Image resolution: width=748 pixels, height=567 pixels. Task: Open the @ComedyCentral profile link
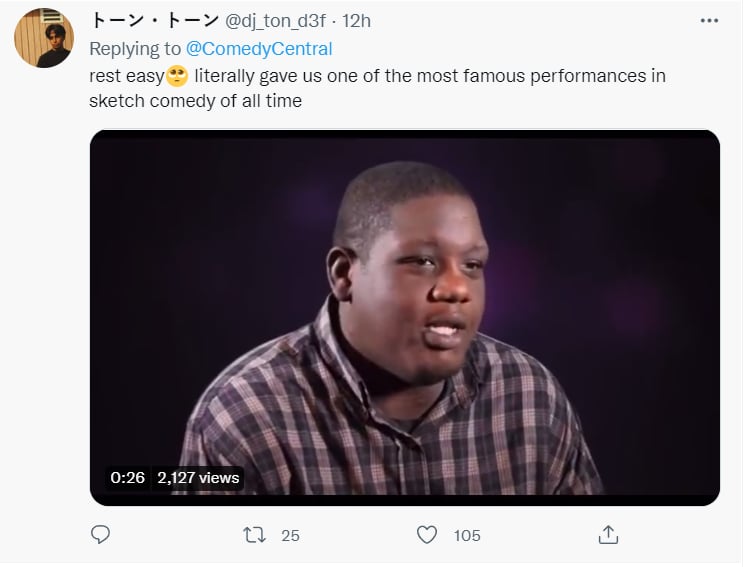[259, 49]
